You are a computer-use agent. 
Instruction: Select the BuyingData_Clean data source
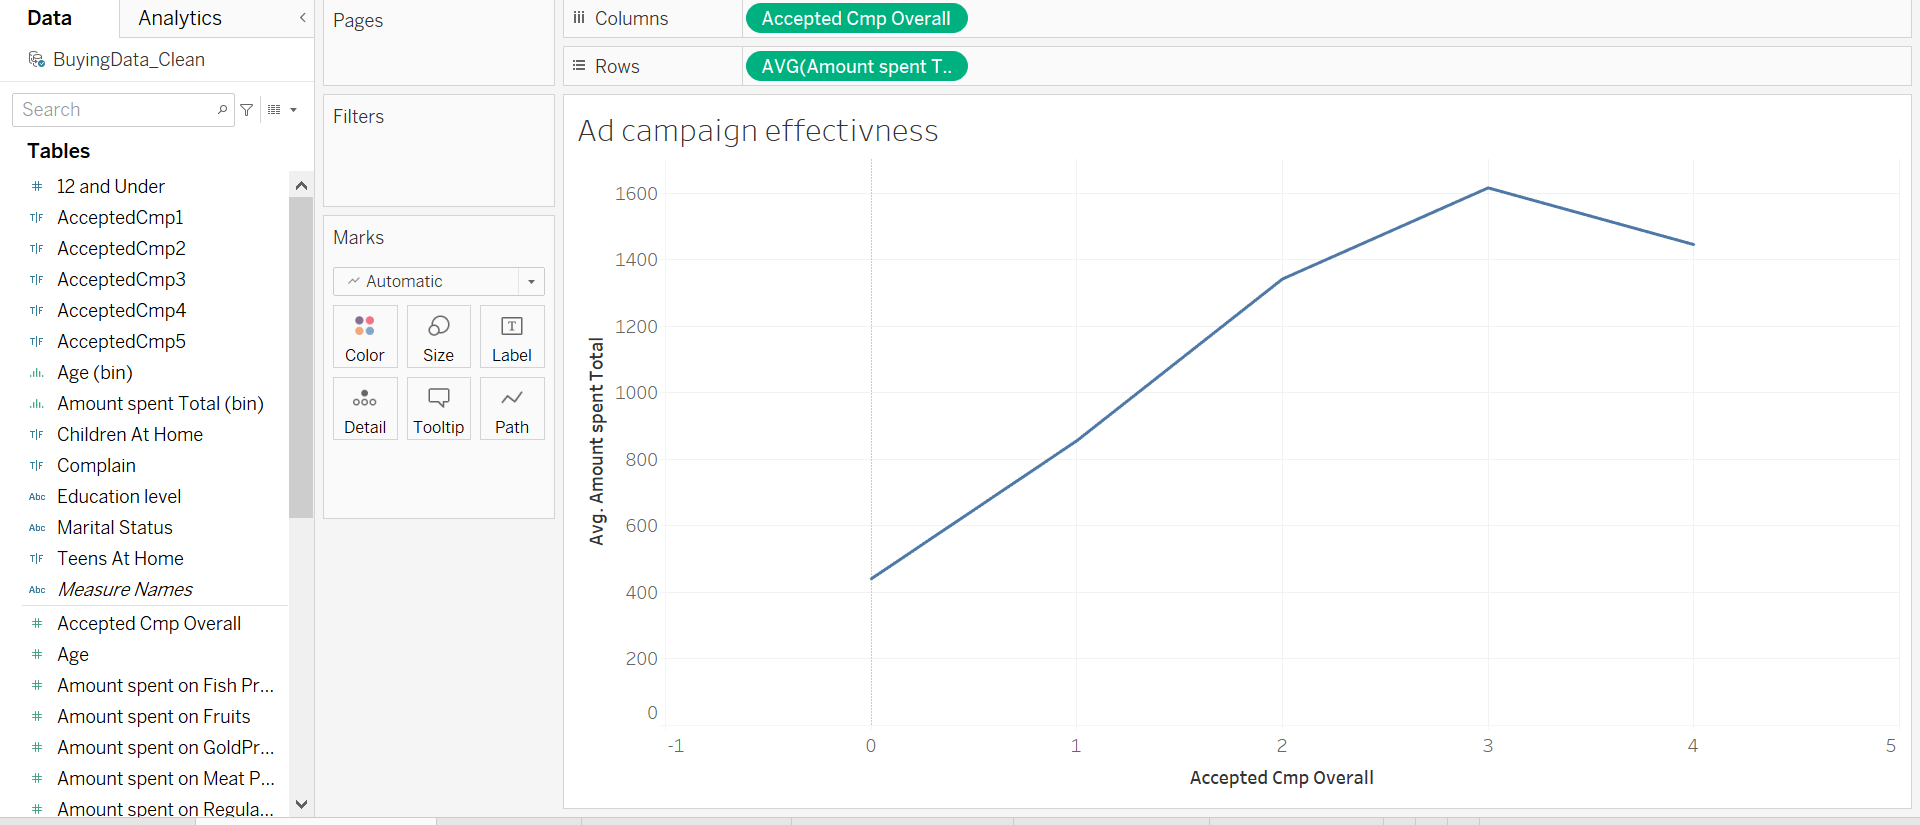coord(129,60)
